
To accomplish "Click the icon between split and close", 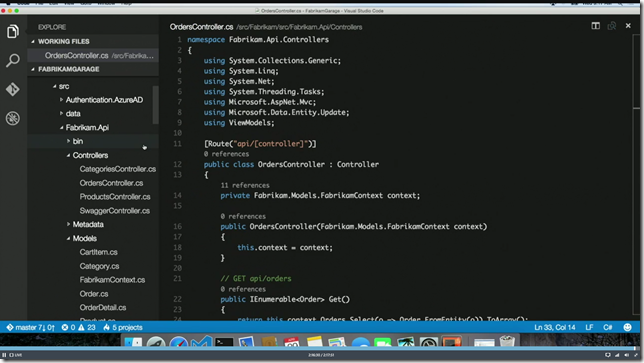I will coord(612,26).
